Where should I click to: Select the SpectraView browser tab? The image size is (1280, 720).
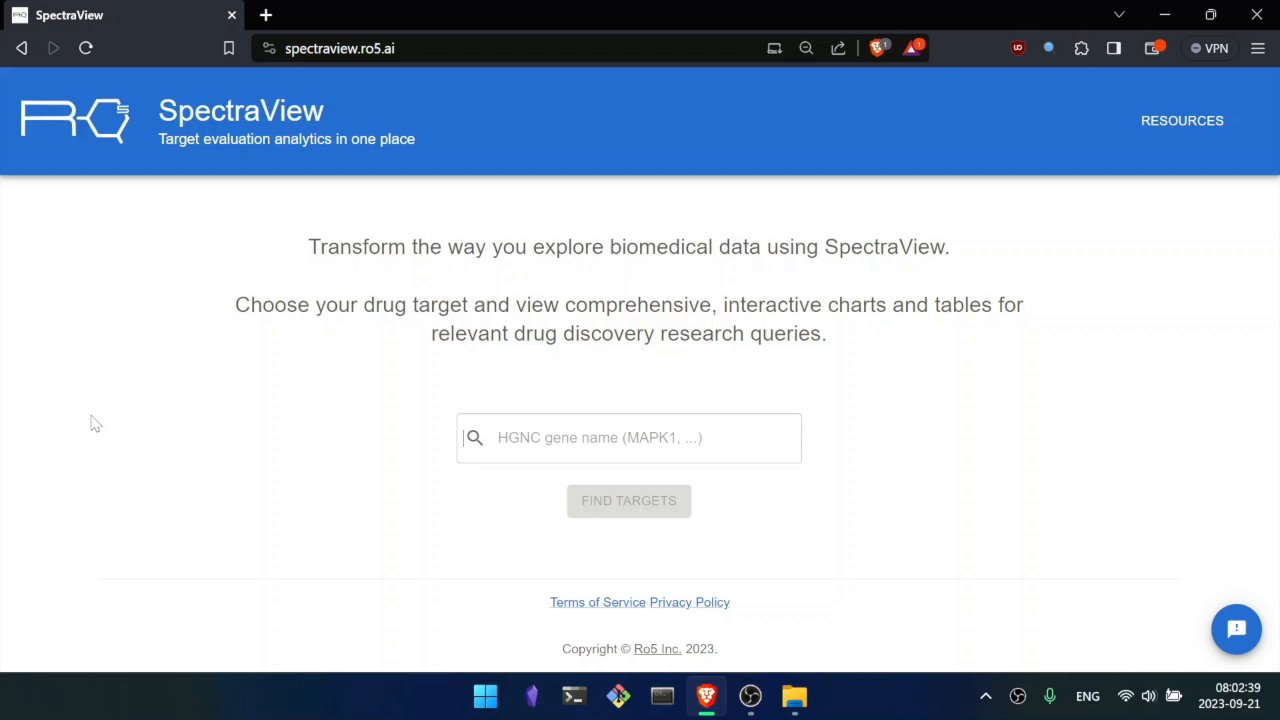click(122, 15)
